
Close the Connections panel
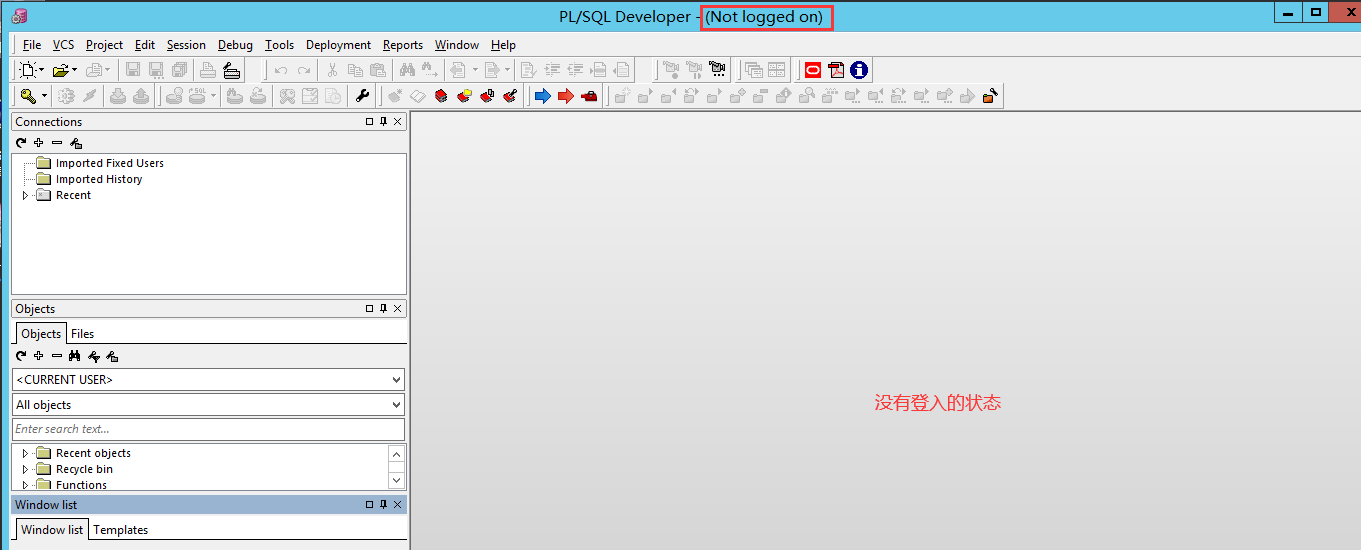397,121
